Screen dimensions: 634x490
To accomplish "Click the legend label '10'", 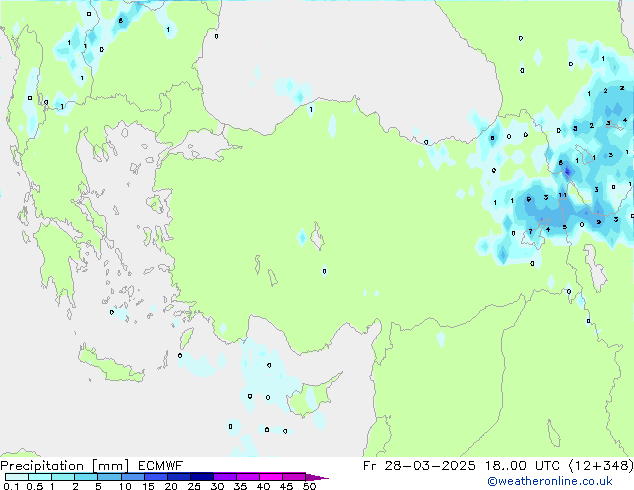I will pos(125,486).
